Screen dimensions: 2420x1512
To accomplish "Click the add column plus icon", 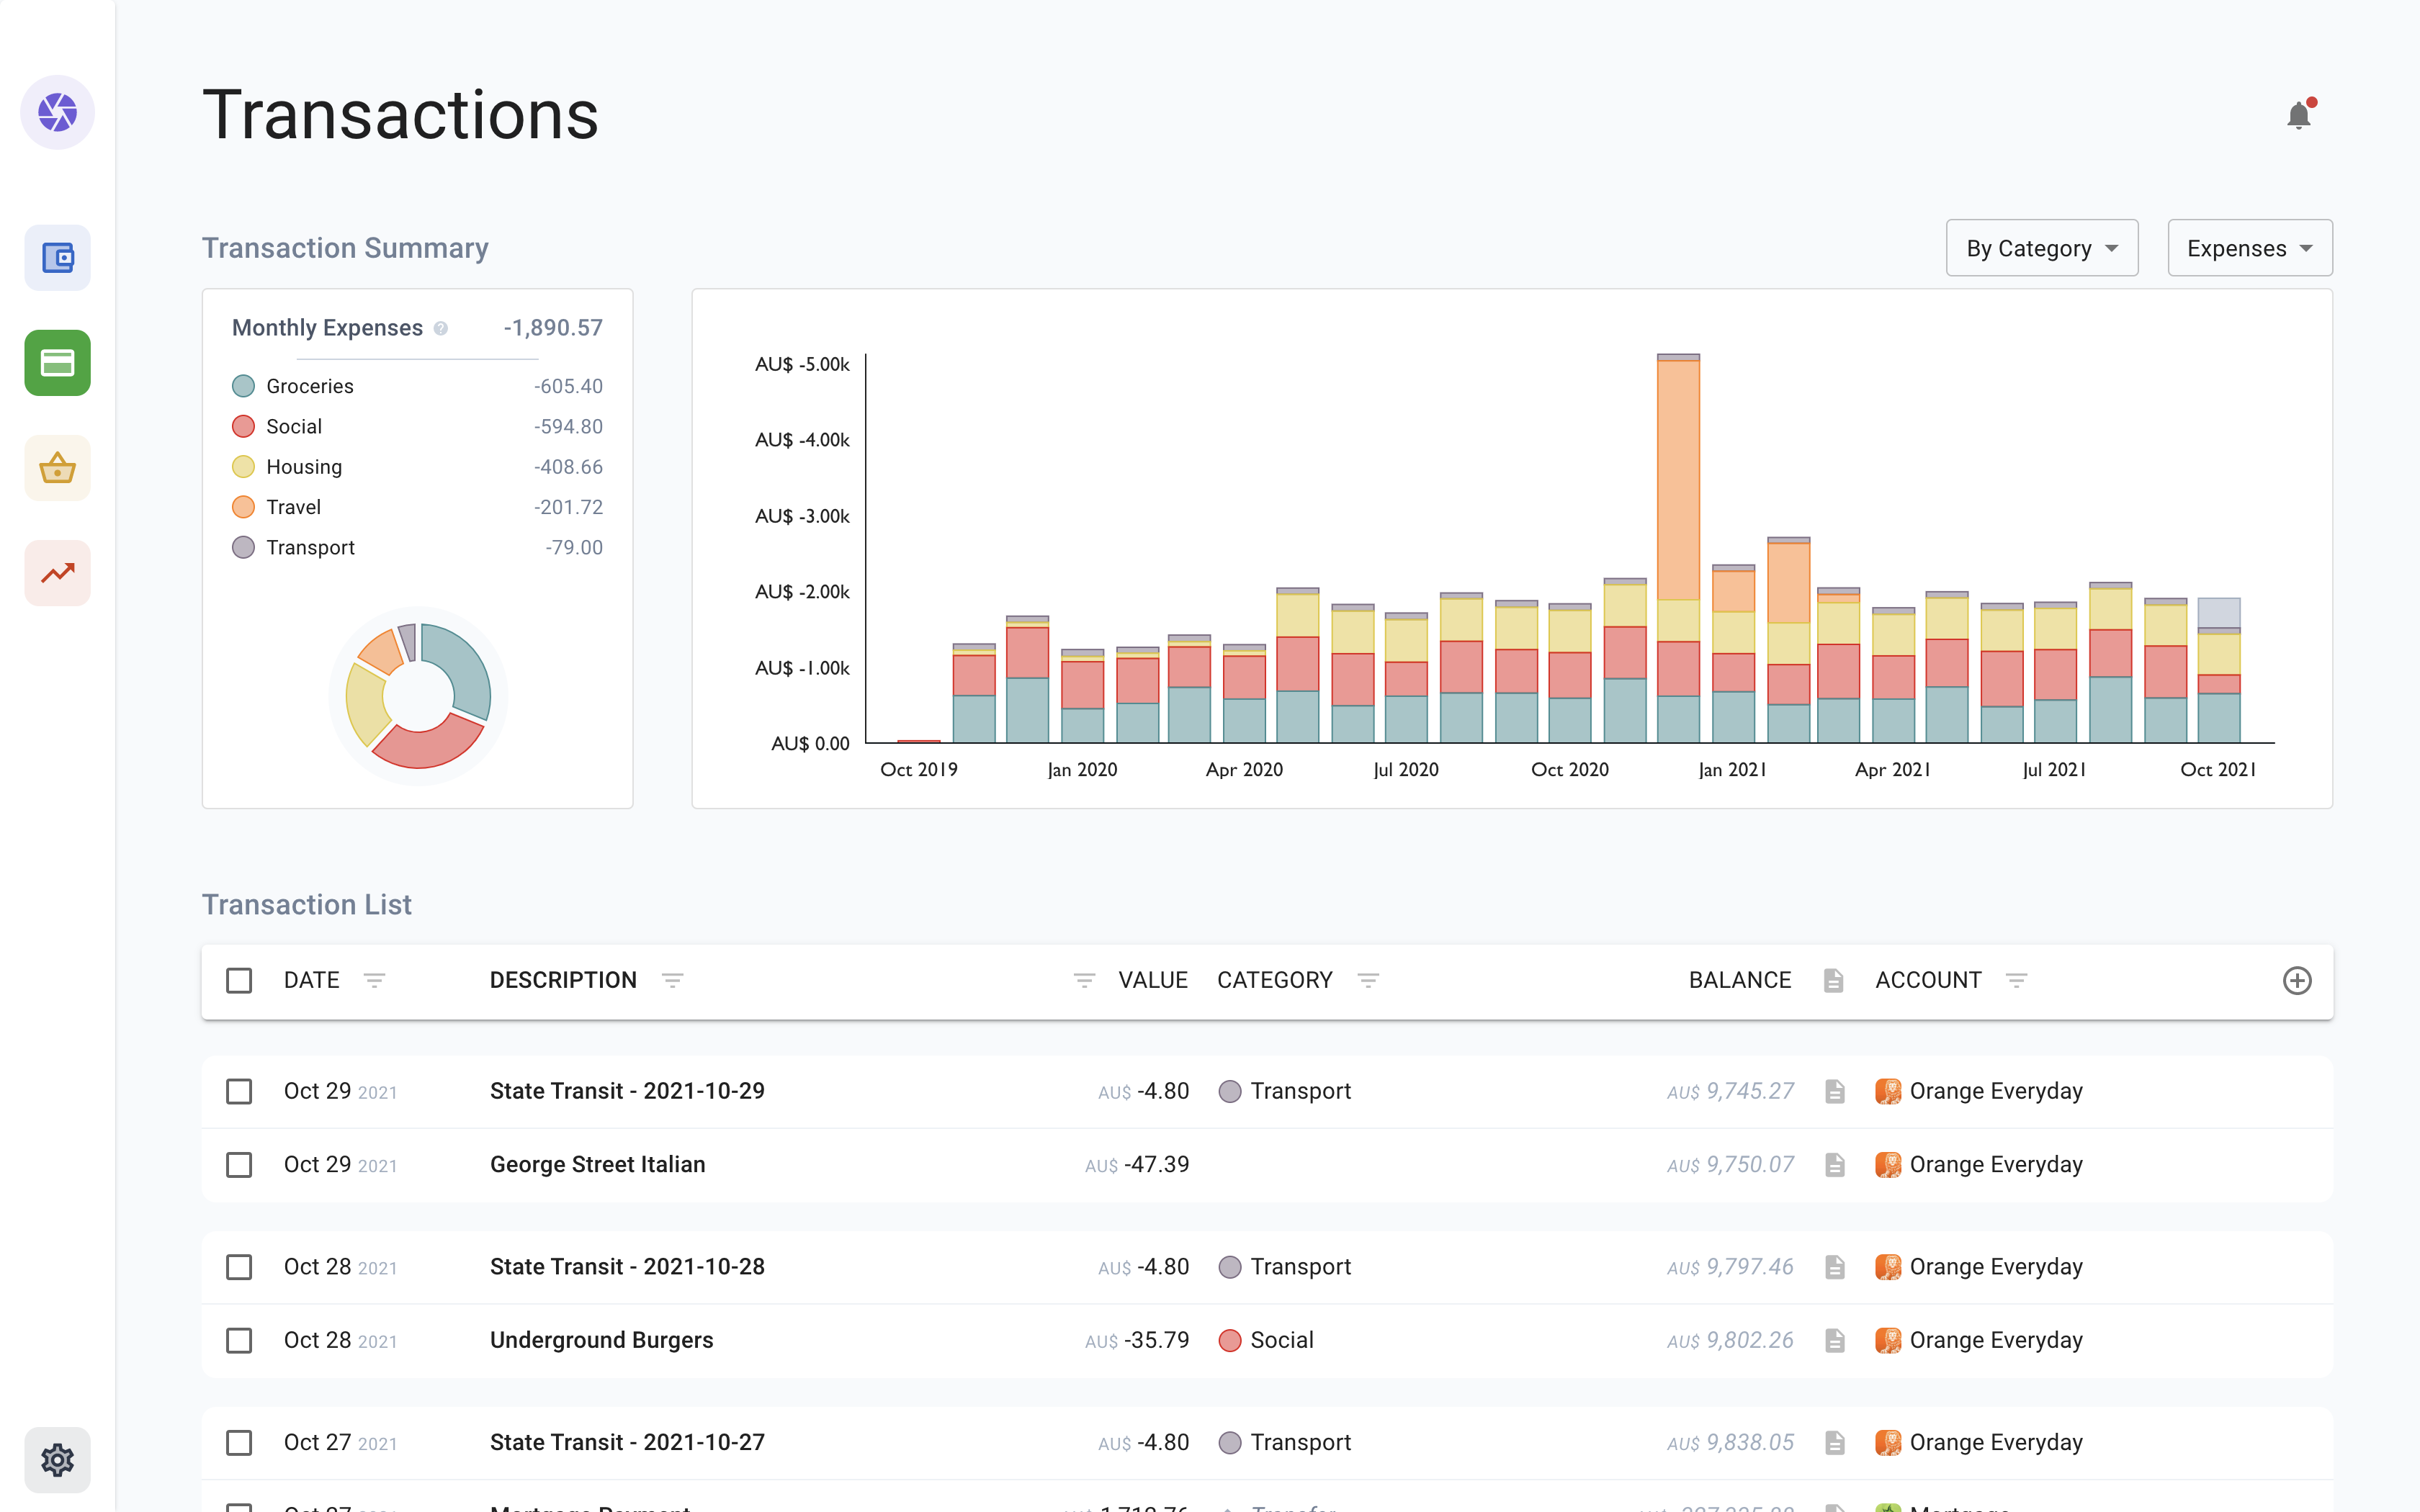I will coord(2297,980).
